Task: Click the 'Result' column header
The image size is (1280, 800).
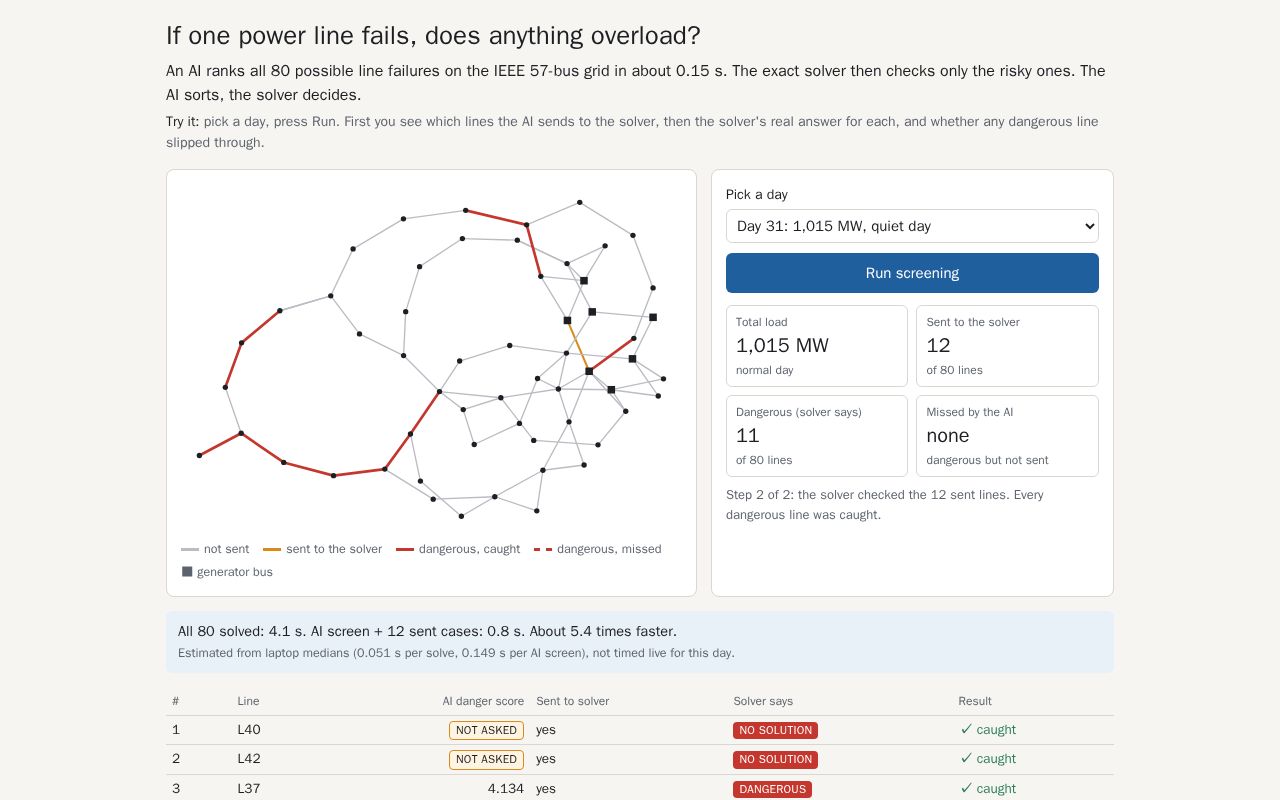Action: (x=975, y=701)
